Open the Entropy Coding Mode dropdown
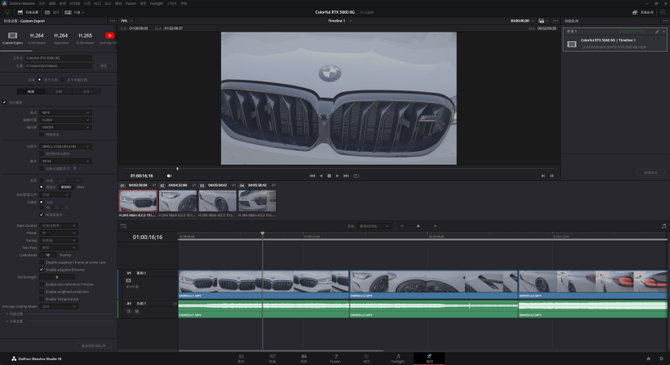Image resolution: width=670 pixels, height=365 pixels. (x=59, y=306)
